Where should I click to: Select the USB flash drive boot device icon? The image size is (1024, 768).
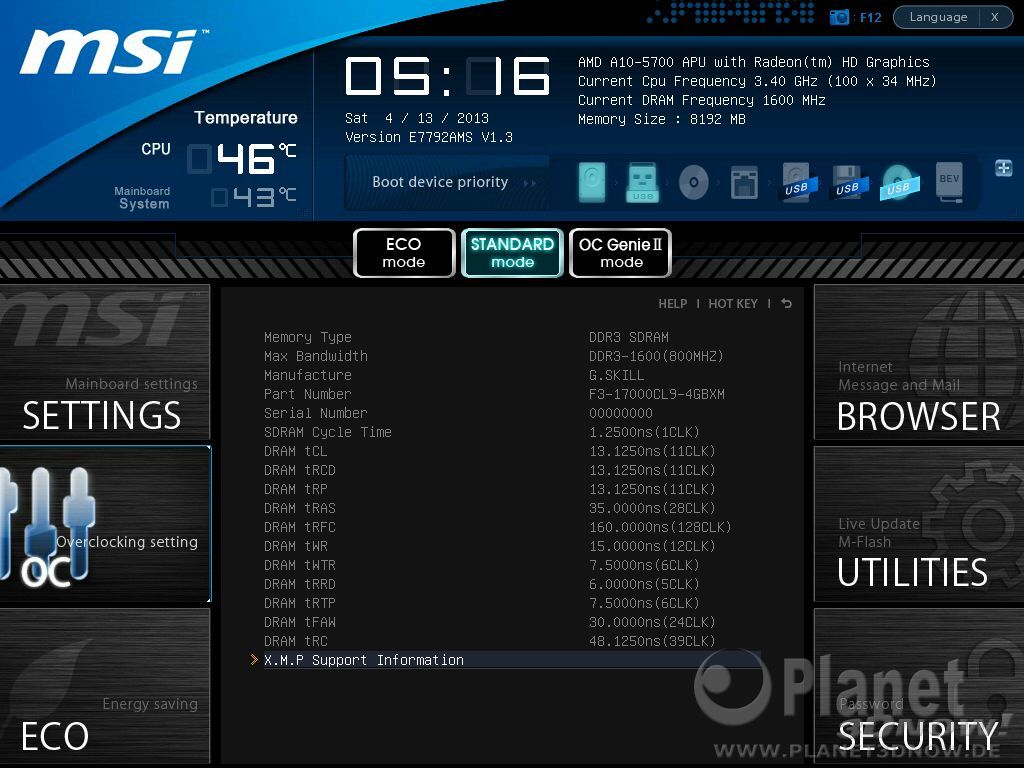(x=643, y=182)
